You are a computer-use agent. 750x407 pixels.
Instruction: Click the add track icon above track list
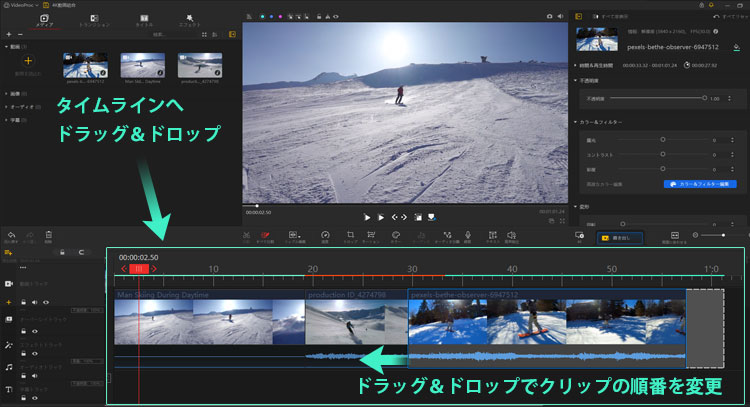pos(8,253)
